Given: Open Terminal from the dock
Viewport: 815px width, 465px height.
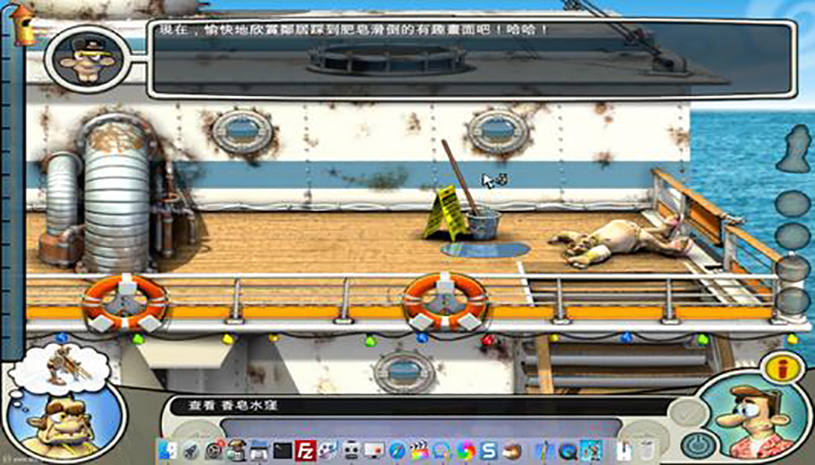Looking at the screenshot, I should tap(283, 450).
